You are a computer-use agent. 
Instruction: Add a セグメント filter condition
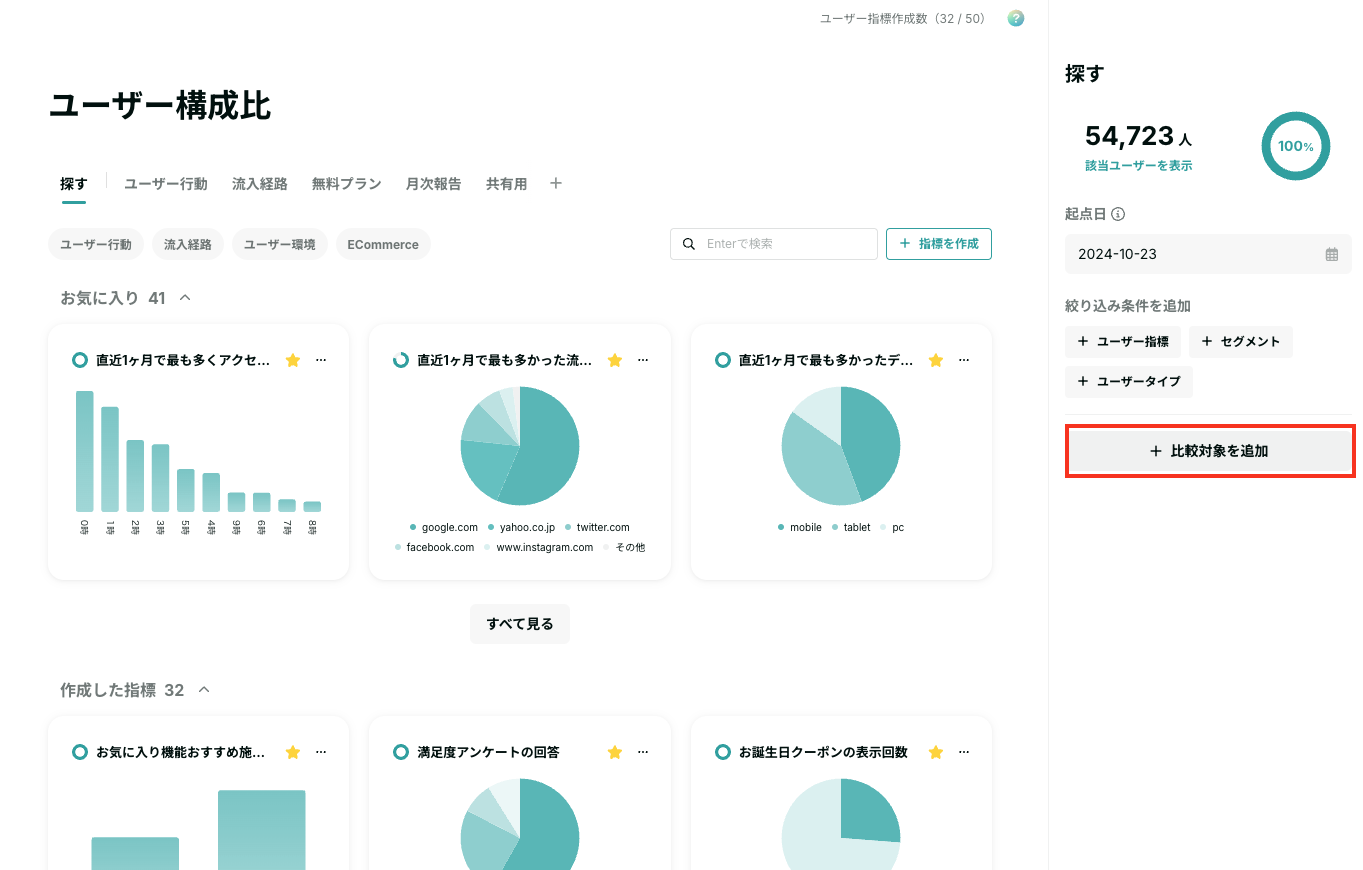coord(1241,342)
